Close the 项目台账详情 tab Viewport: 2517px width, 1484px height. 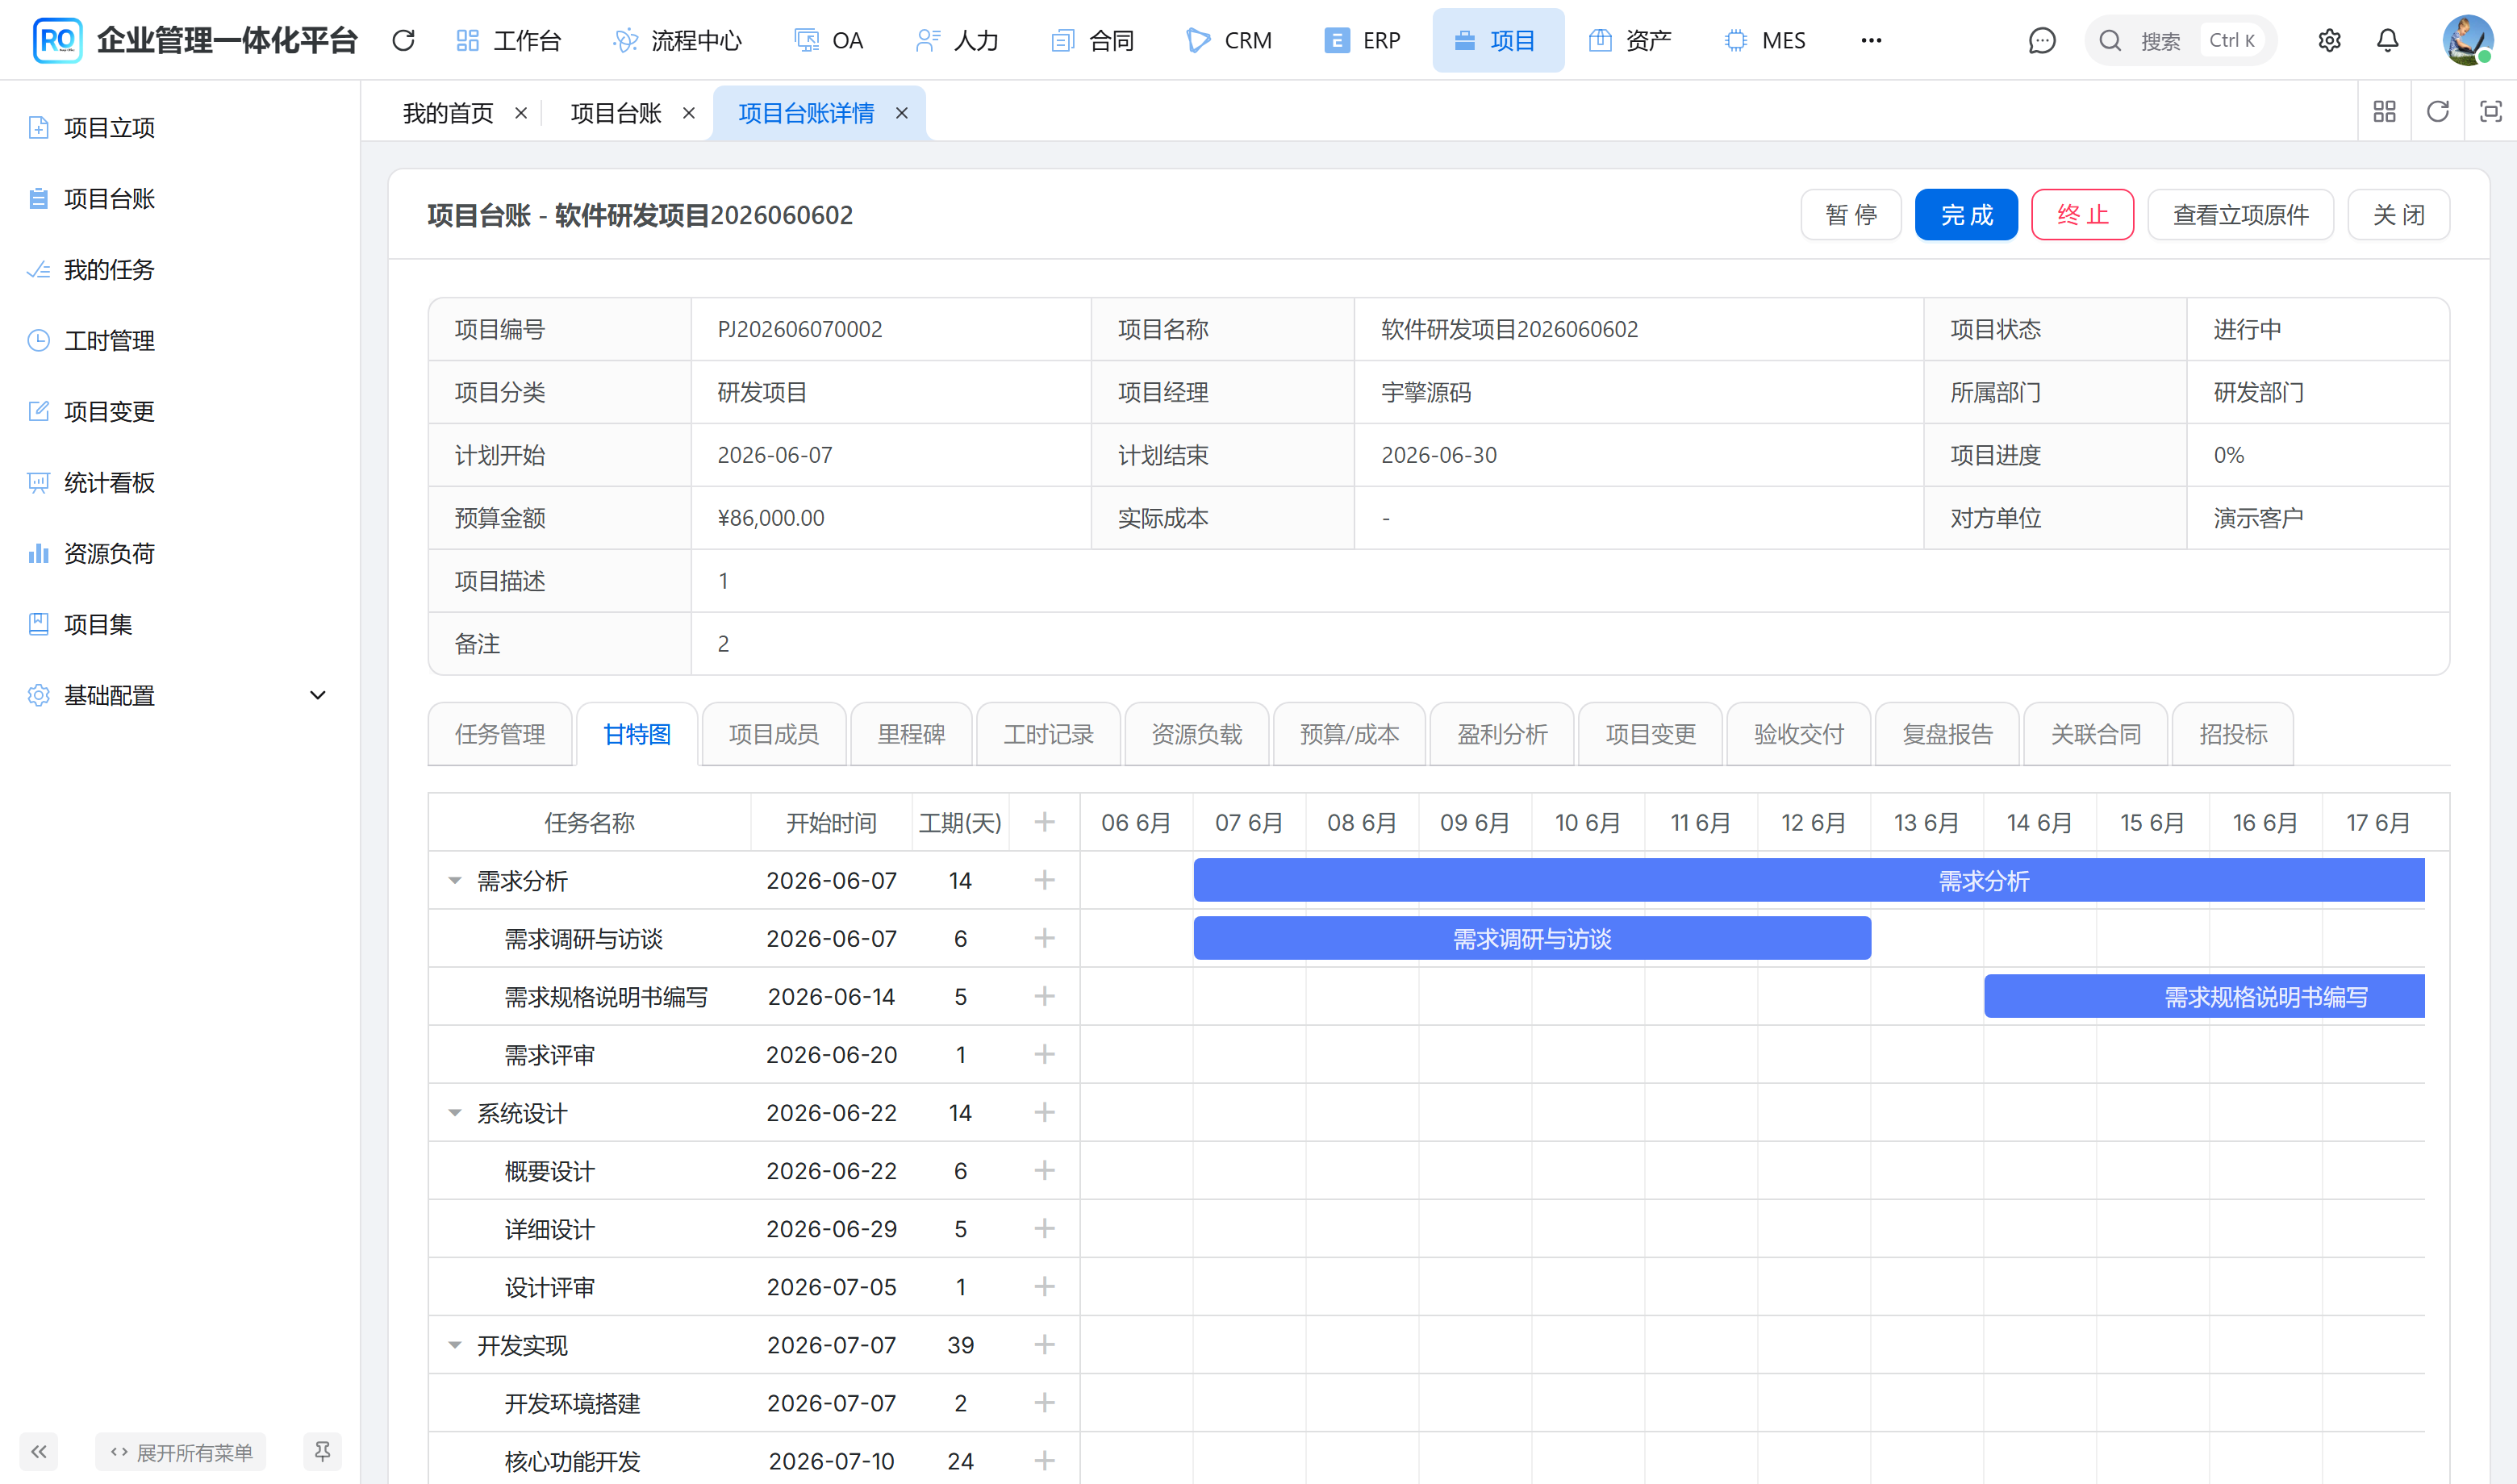(902, 113)
